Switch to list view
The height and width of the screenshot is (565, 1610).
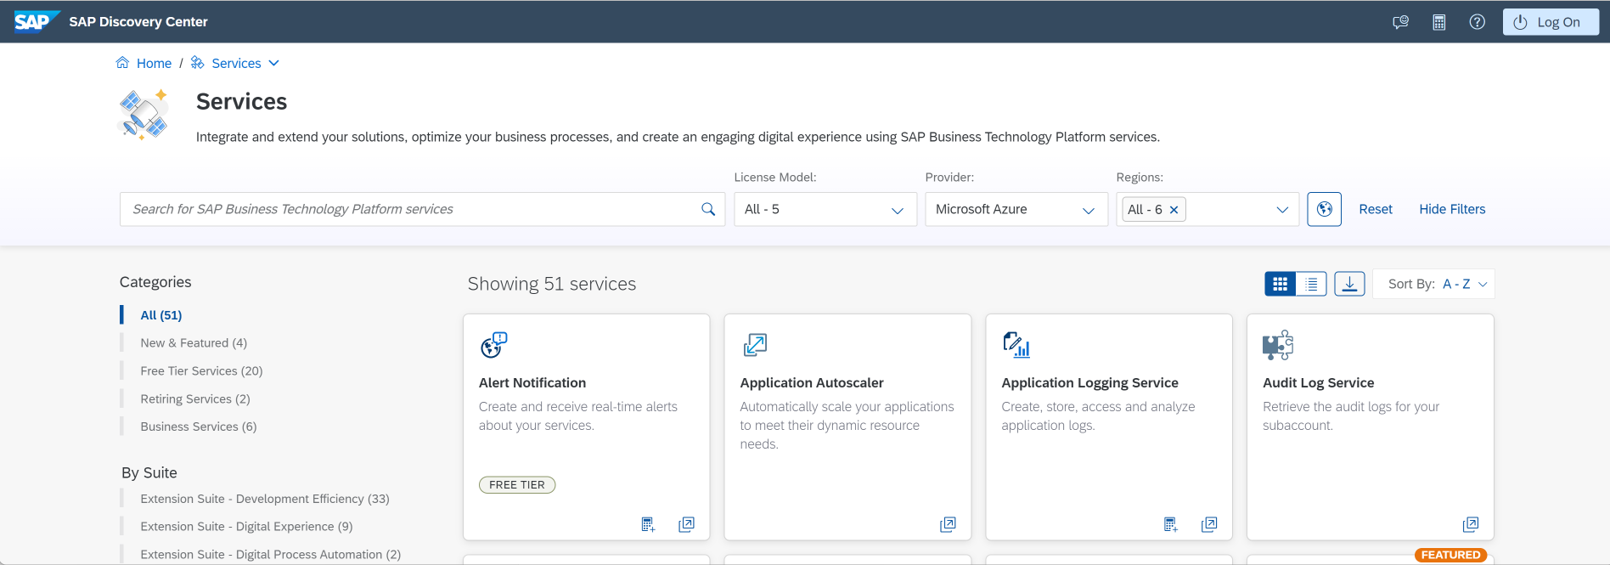pyautogui.click(x=1311, y=284)
